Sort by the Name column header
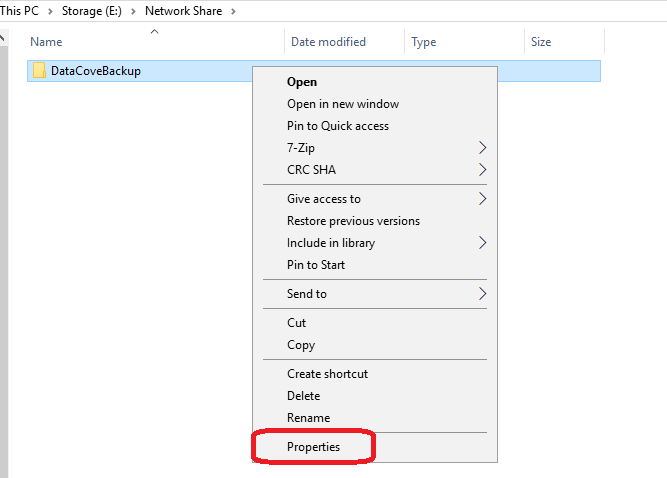This screenshot has width=667, height=478. pyautogui.click(x=47, y=42)
